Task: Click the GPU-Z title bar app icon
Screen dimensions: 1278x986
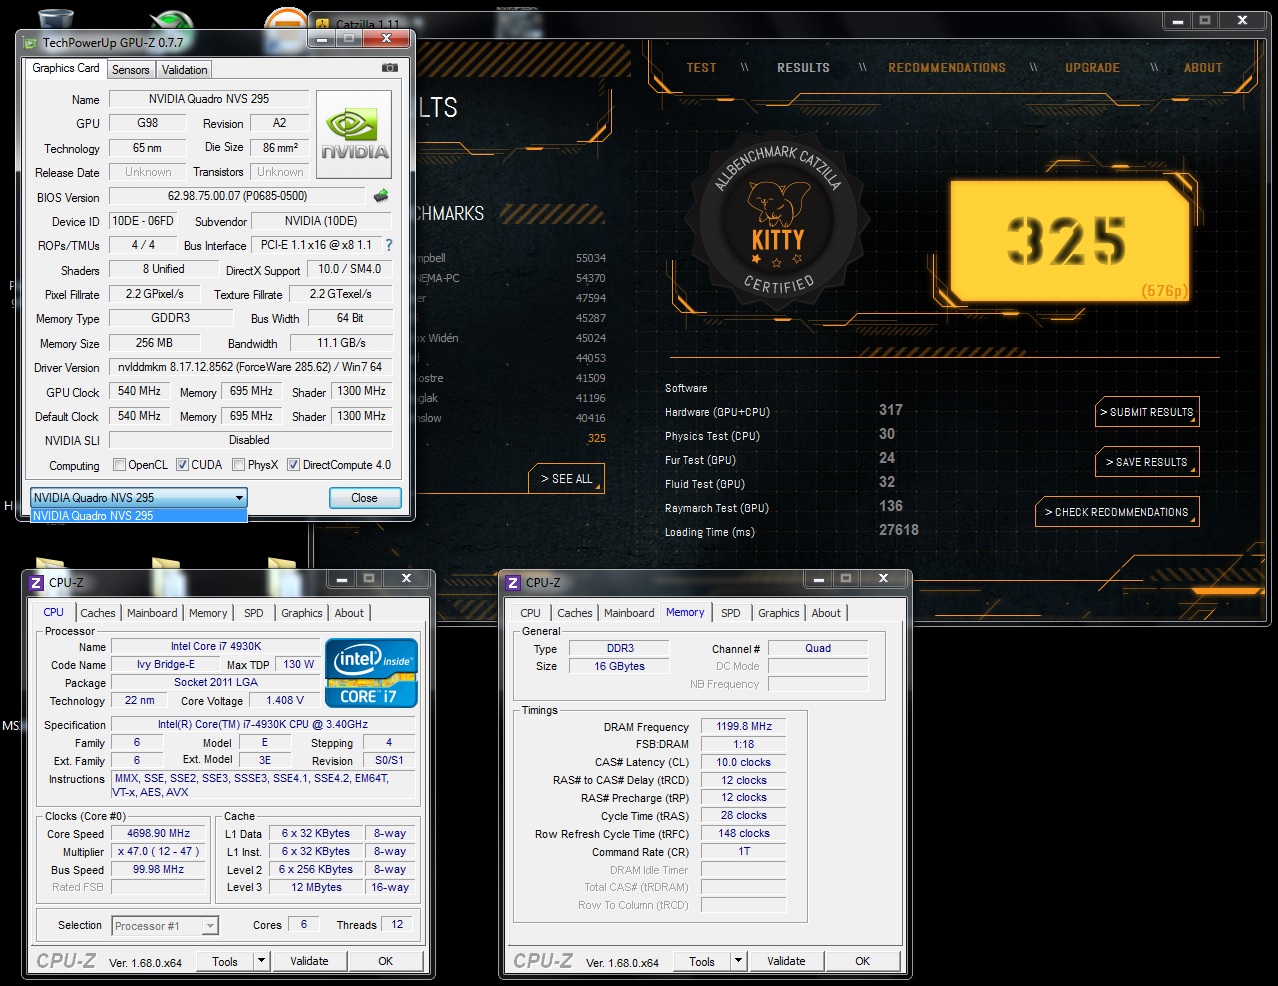Action: [31, 42]
